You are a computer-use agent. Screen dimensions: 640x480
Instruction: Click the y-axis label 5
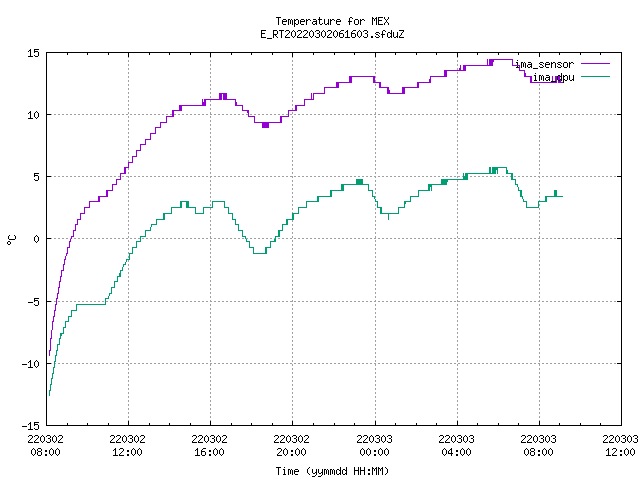coord(36,177)
